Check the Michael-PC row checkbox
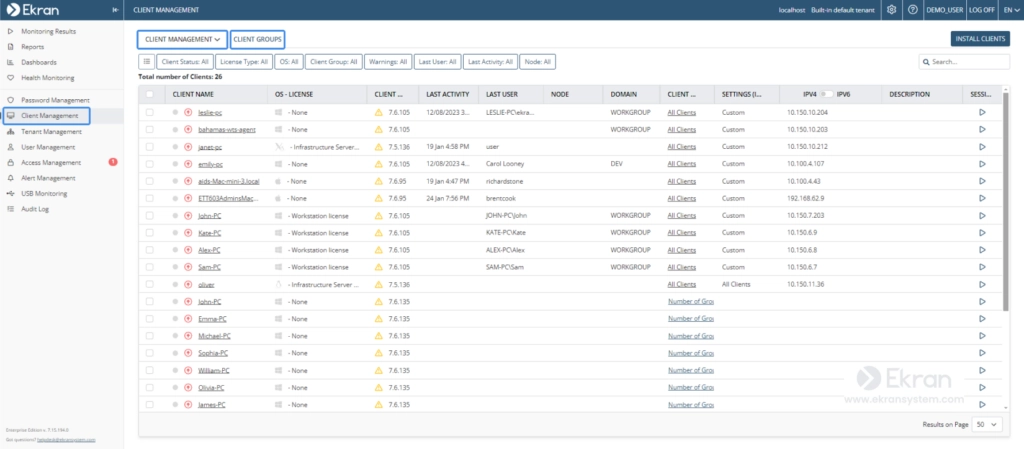The height and width of the screenshot is (449, 1024). (150, 336)
